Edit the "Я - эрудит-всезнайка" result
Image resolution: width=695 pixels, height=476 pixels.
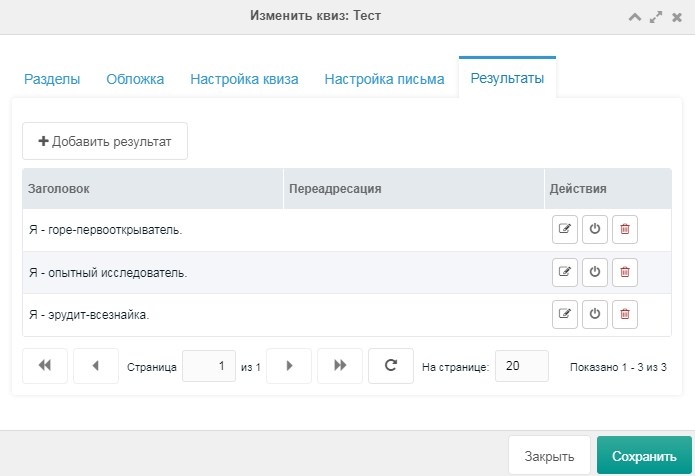pos(565,315)
